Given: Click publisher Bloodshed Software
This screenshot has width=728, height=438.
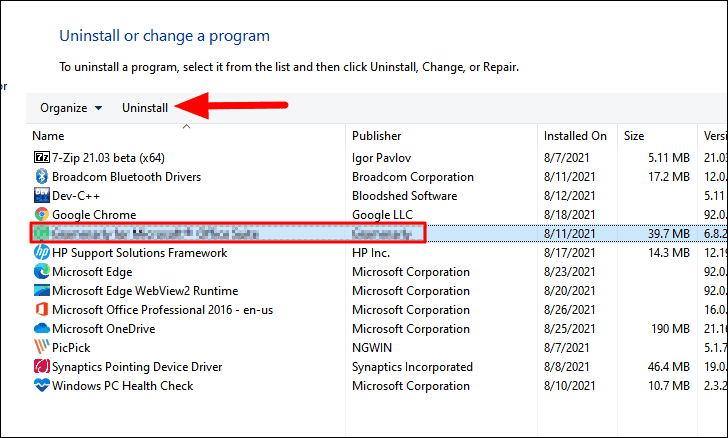Looking at the screenshot, I should tap(404, 196).
